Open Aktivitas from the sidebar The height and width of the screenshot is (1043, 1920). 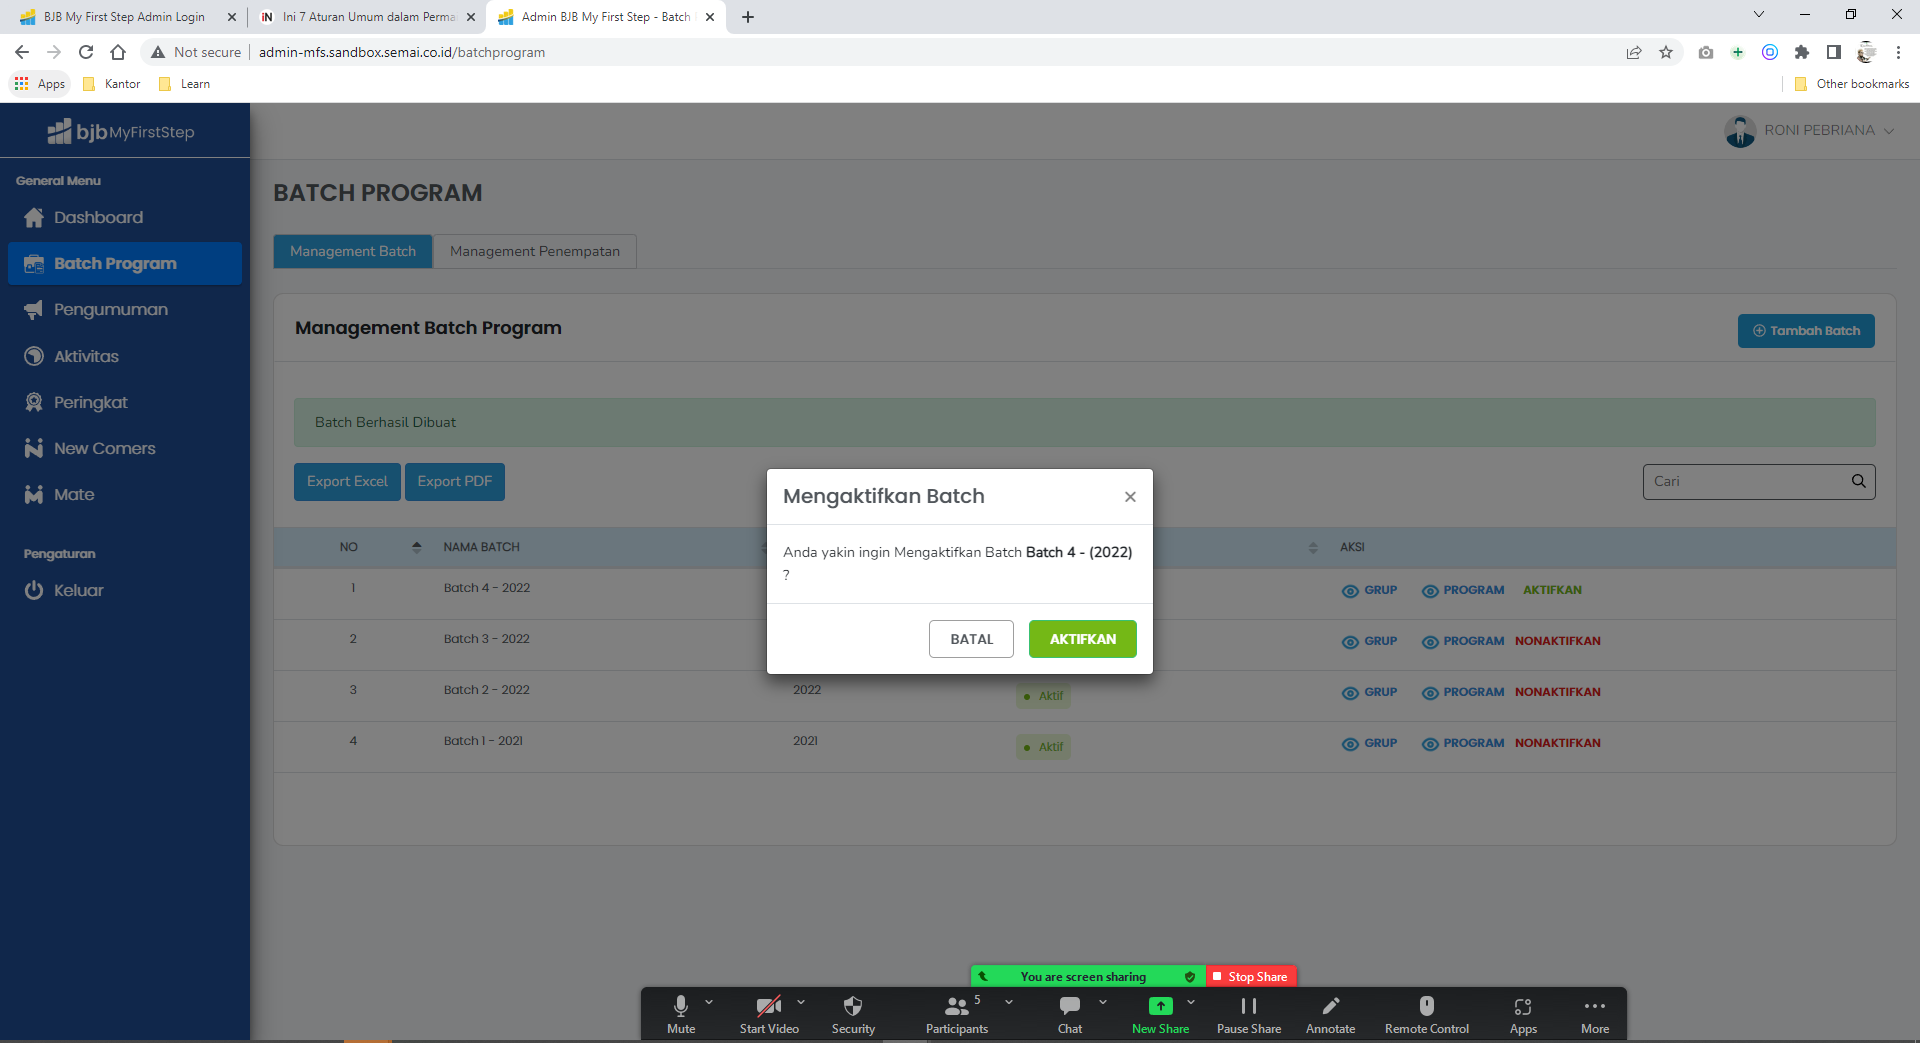point(125,356)
